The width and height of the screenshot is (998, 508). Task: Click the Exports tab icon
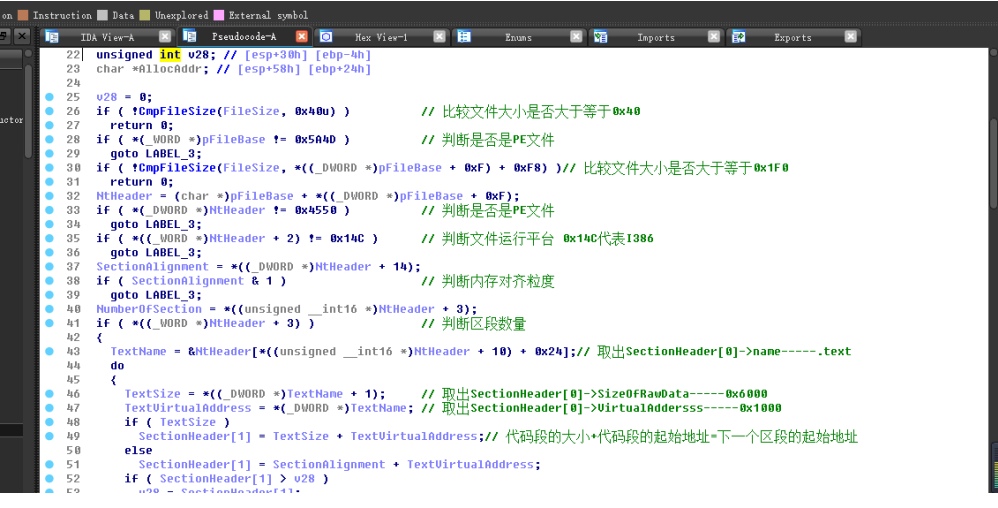[738, 37]
